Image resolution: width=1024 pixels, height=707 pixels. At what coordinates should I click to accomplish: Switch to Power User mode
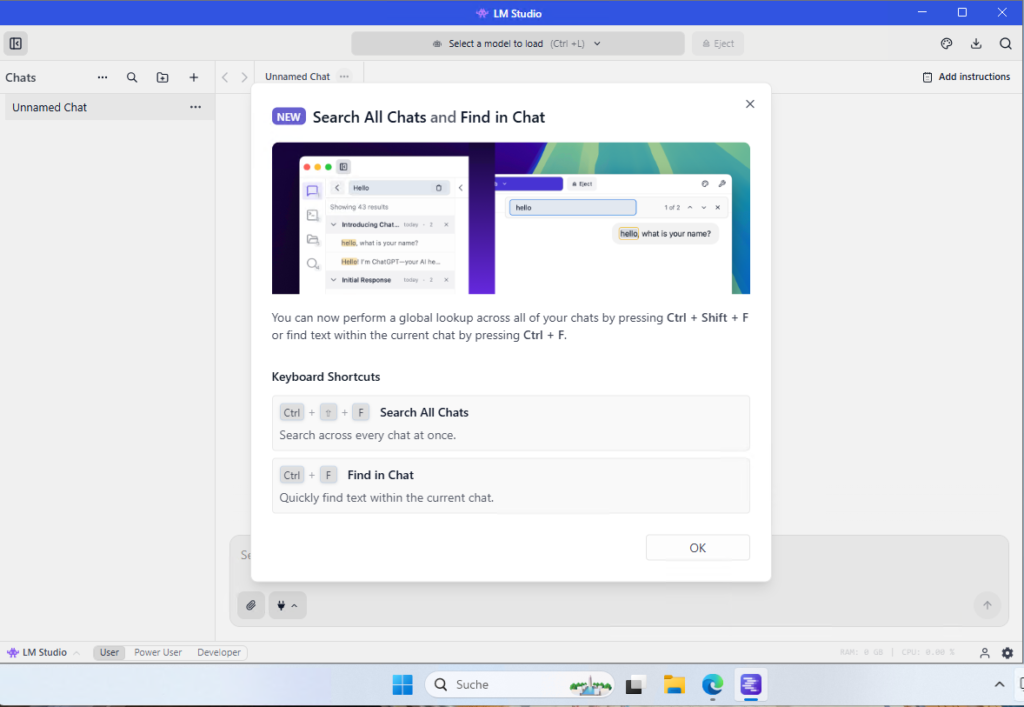[158, 653]
